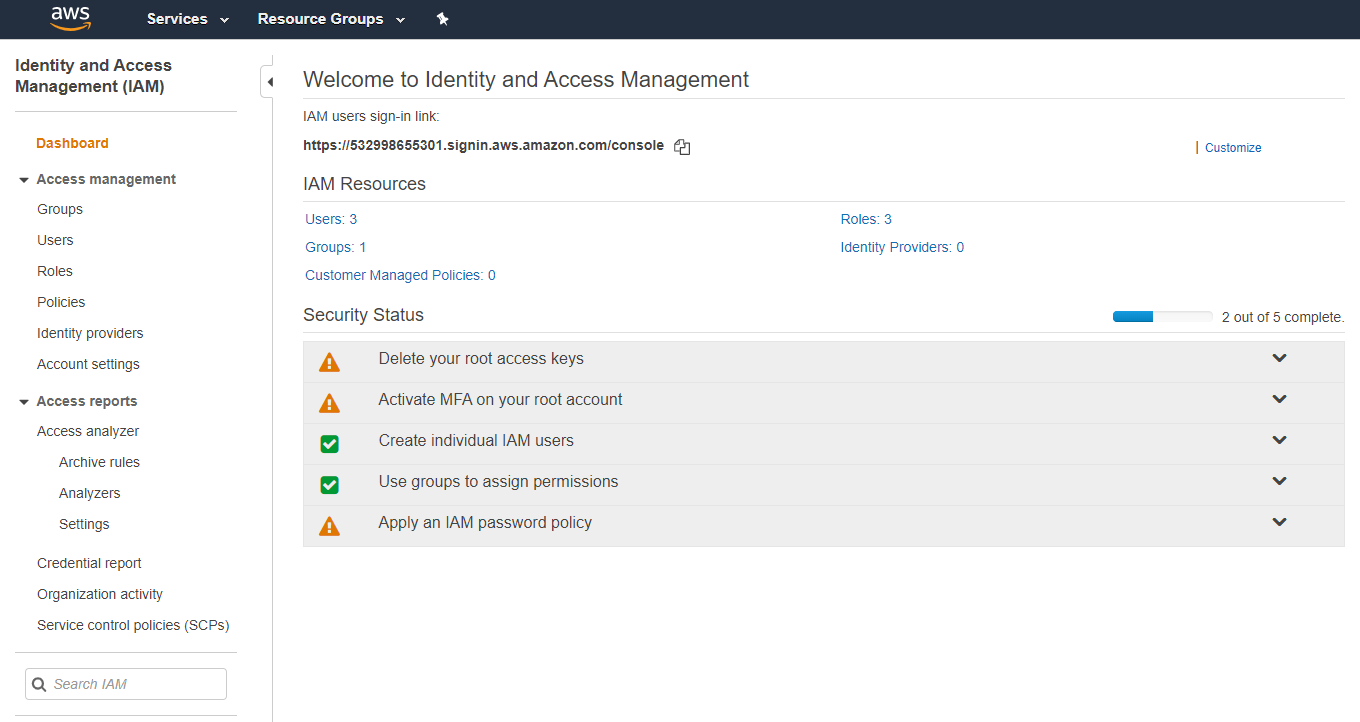Click the Apply an IAM password policy title
Screen dimensions: 1360x722
pyautogui.click(x=485, y=522)
